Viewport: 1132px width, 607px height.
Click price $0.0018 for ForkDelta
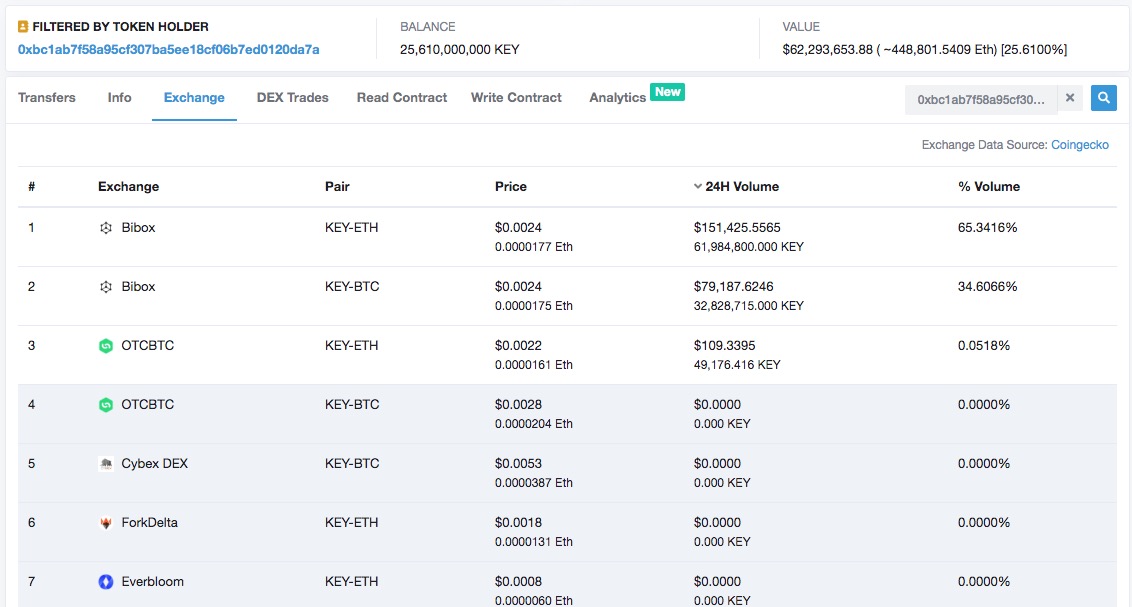click(518, 523)
